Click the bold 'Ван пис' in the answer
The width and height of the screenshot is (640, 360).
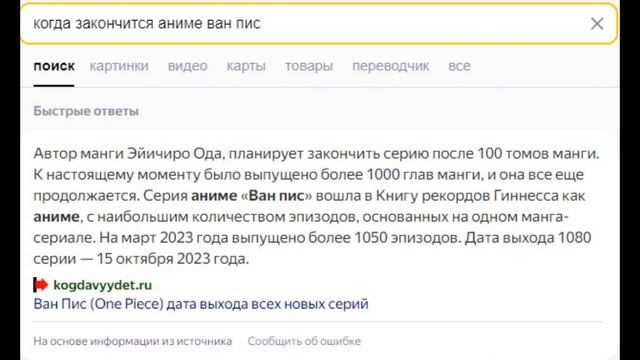(276, 196)
